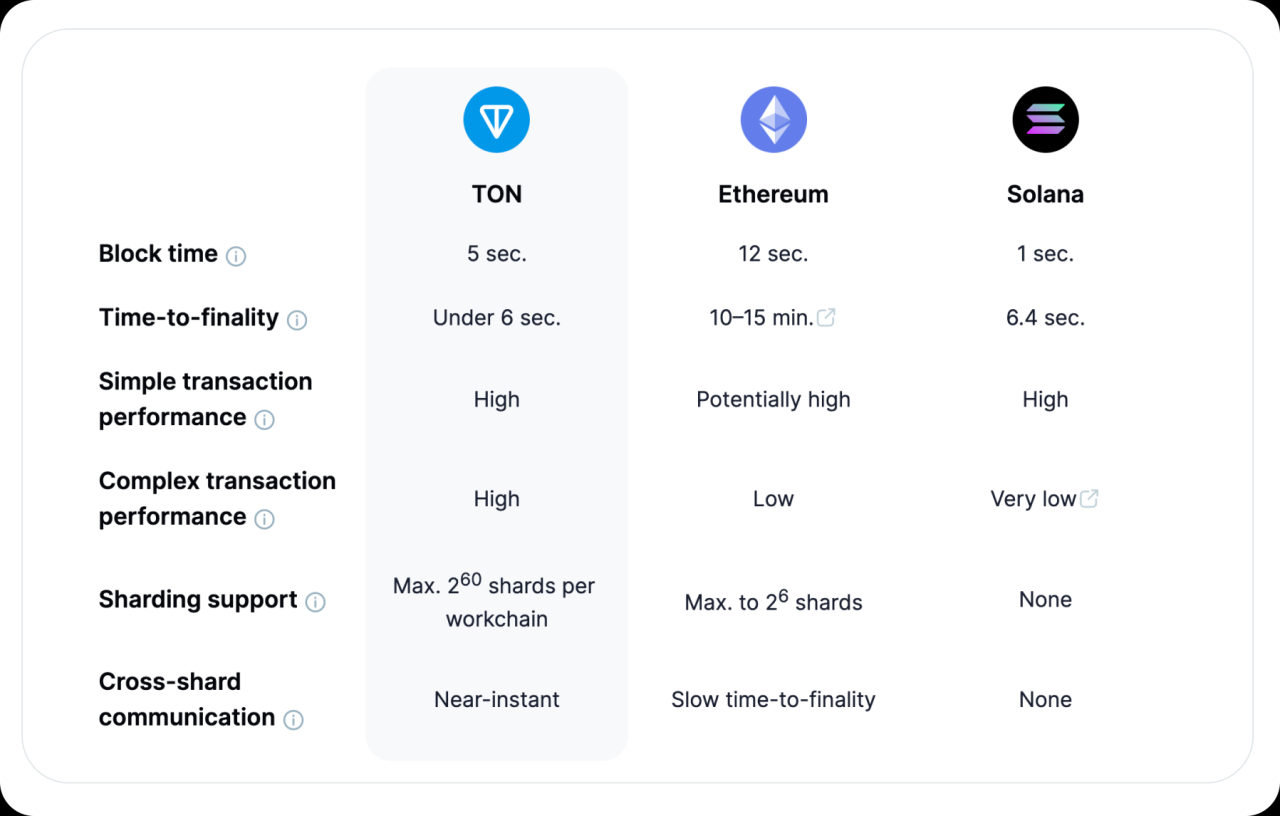Click the Ethereum logo icon

point(773,119)
